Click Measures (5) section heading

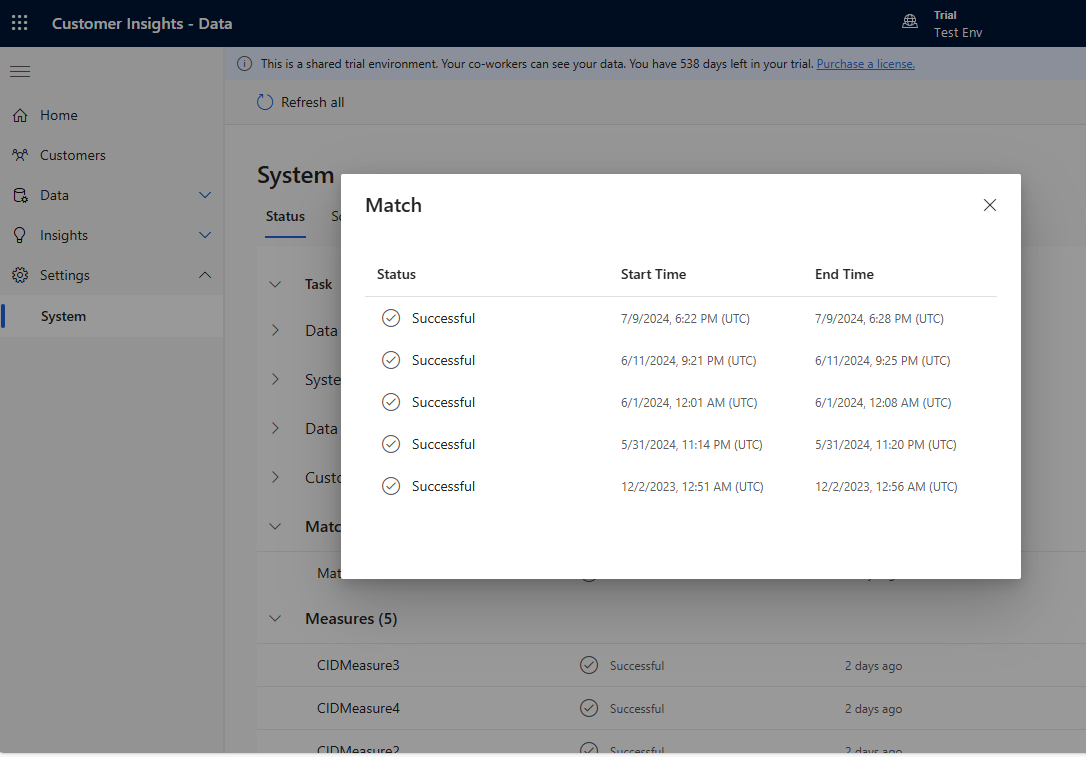[351, 618]
